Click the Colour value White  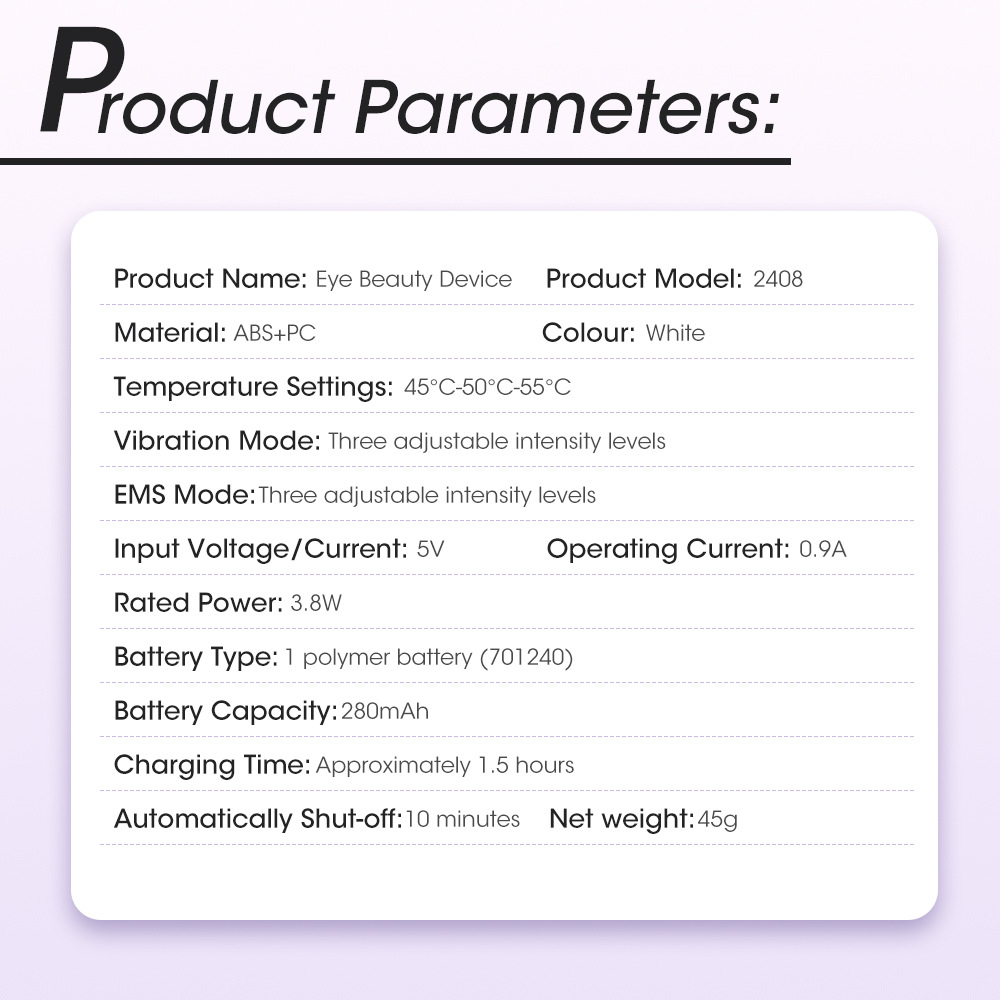click(x=675, y=334)
